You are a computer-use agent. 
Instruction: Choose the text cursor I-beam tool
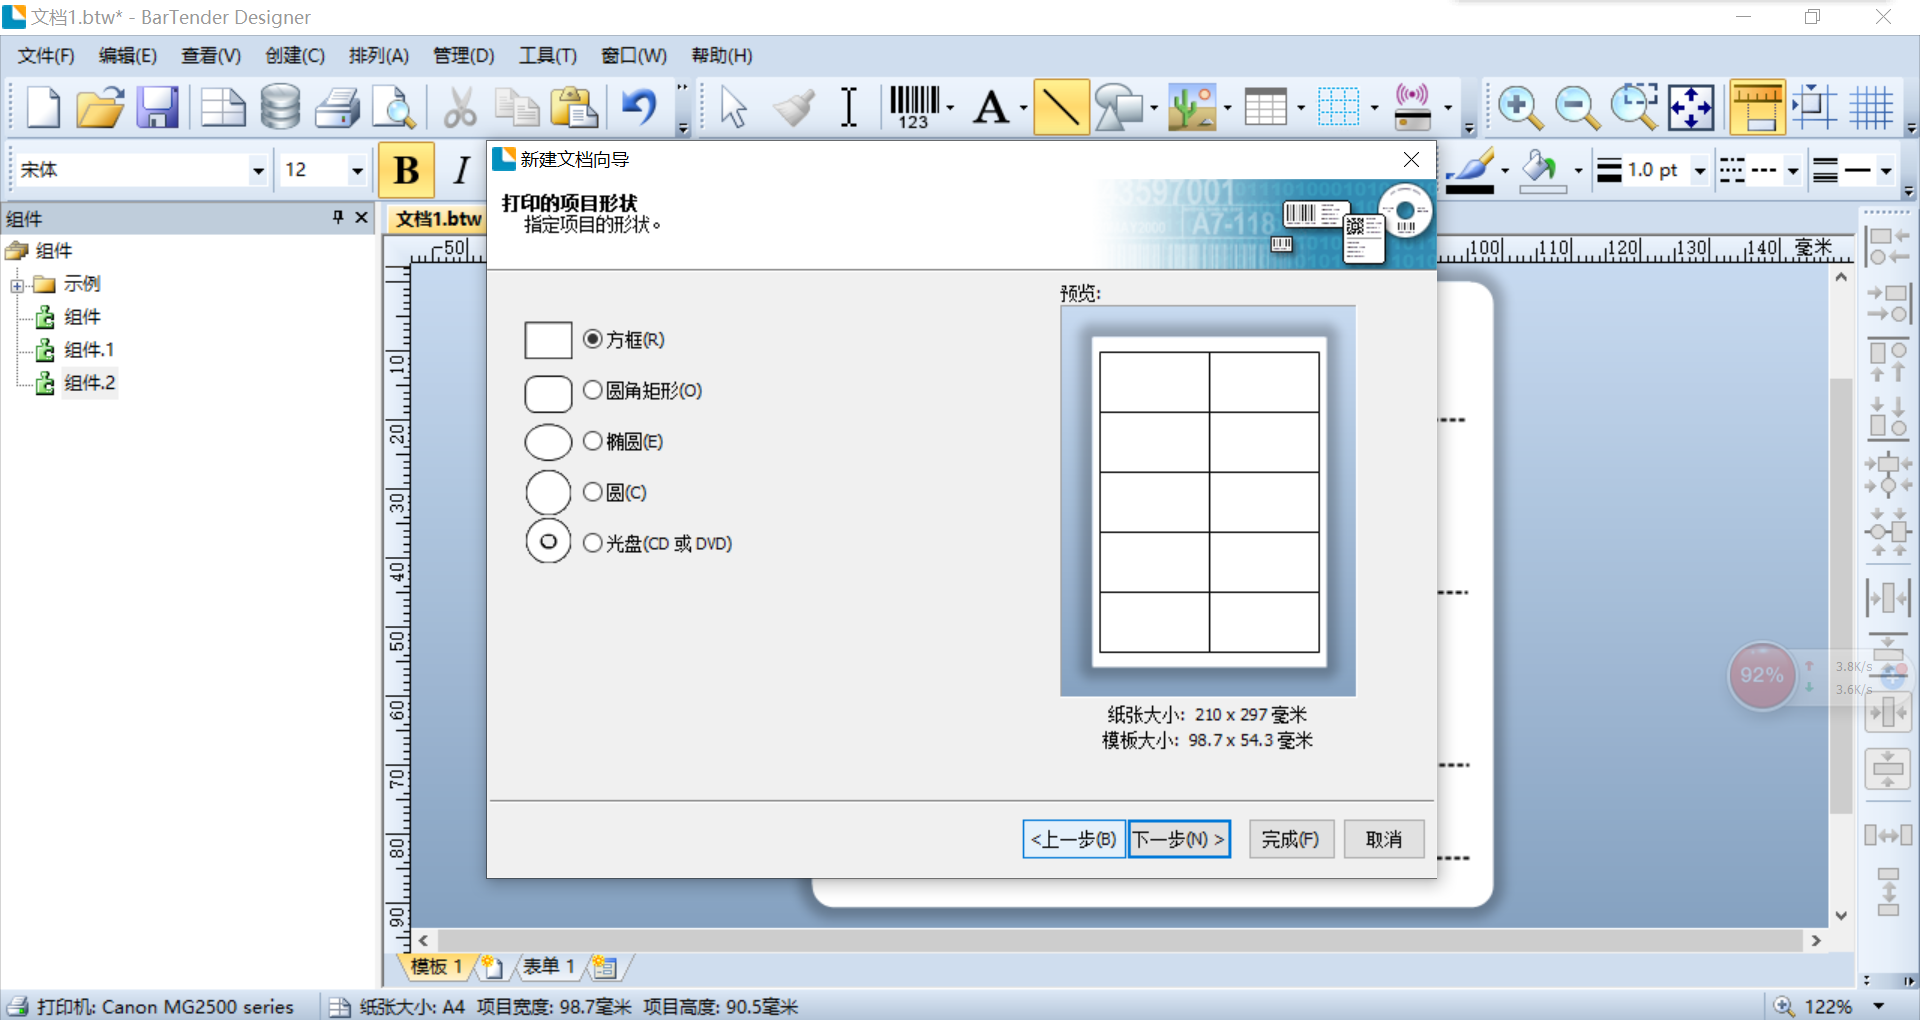[849, 107]
